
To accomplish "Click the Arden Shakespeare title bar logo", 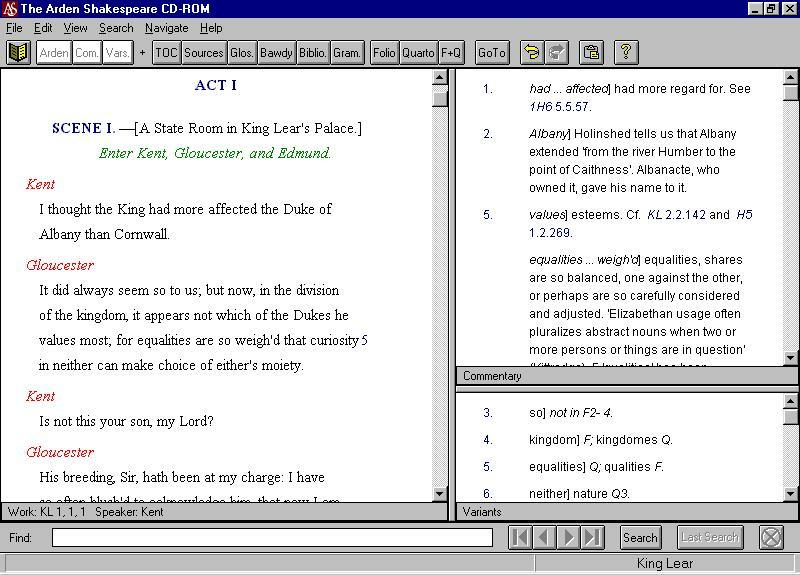I will pos(10,9).
